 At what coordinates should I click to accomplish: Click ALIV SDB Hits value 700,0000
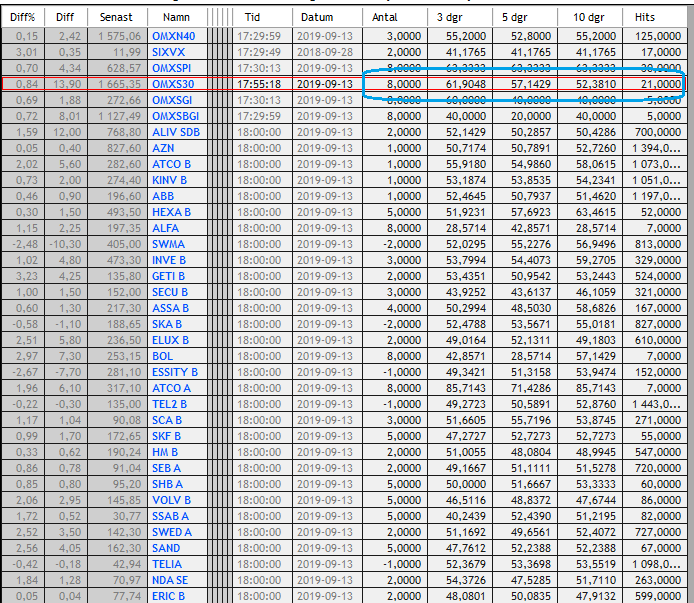pyautogui.click(x=658, y=132)
